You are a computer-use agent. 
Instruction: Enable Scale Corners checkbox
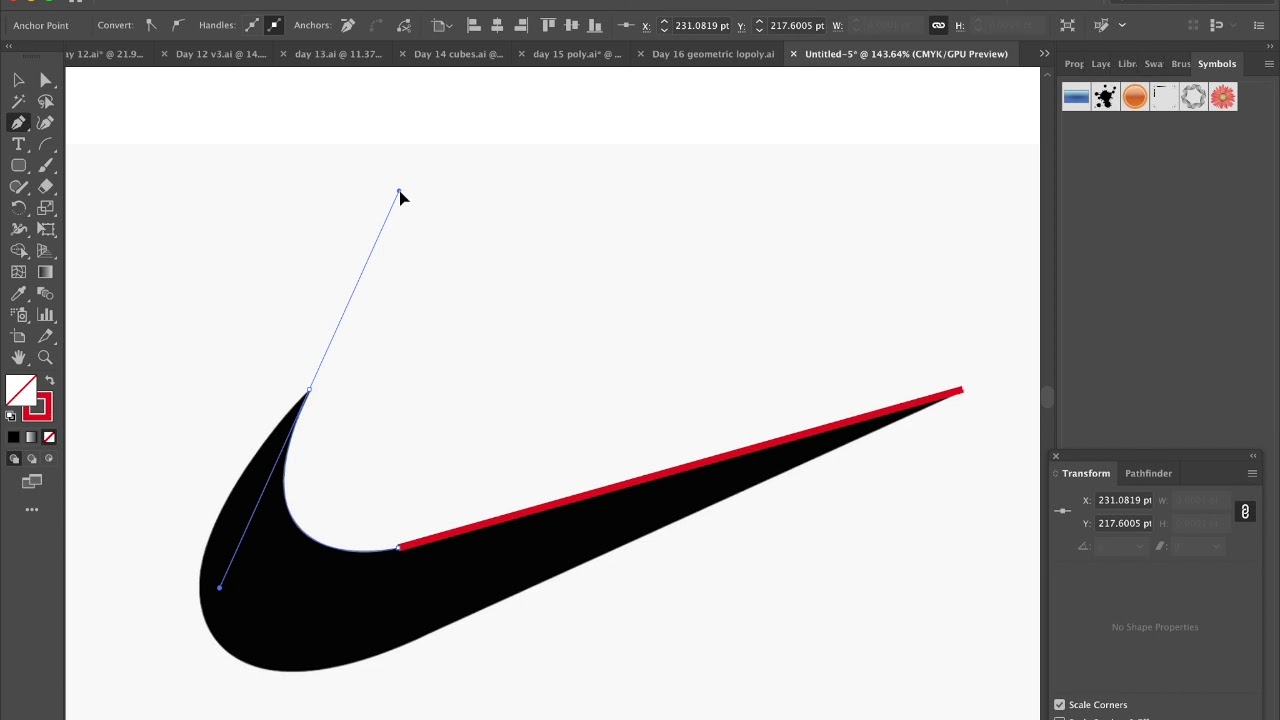point(1060,705)
